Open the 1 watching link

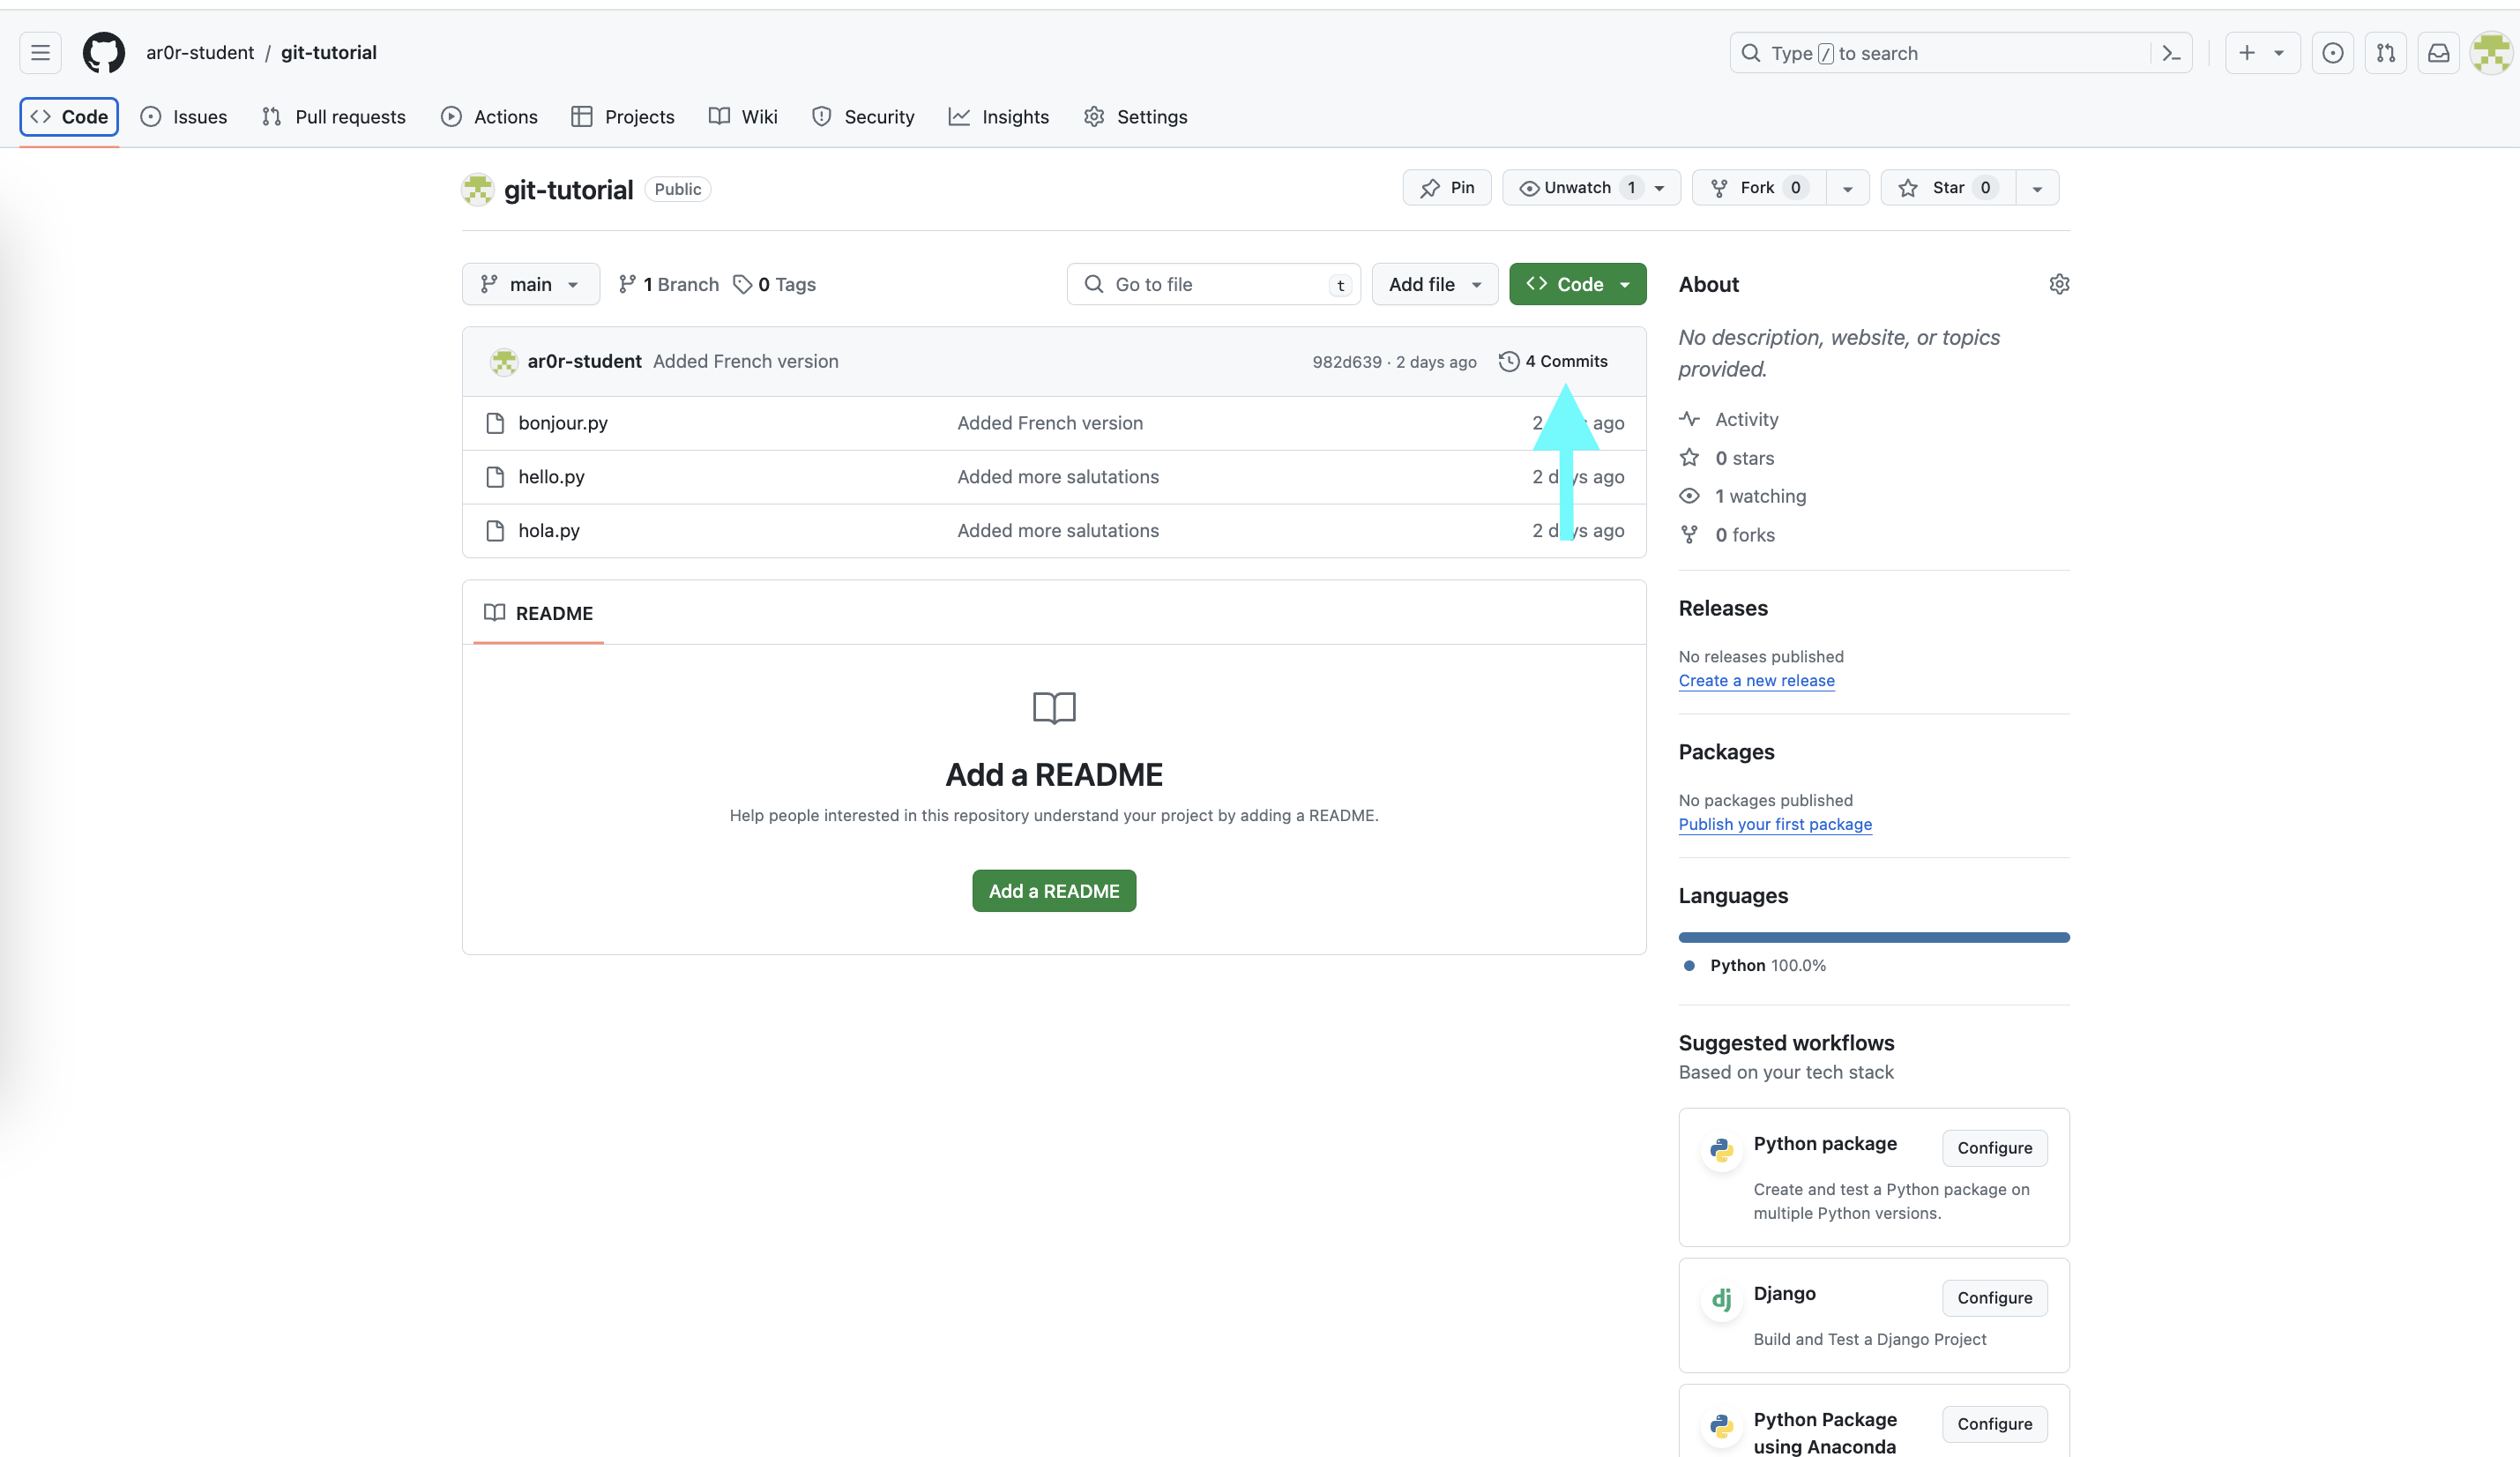(x=1760, y=496)
